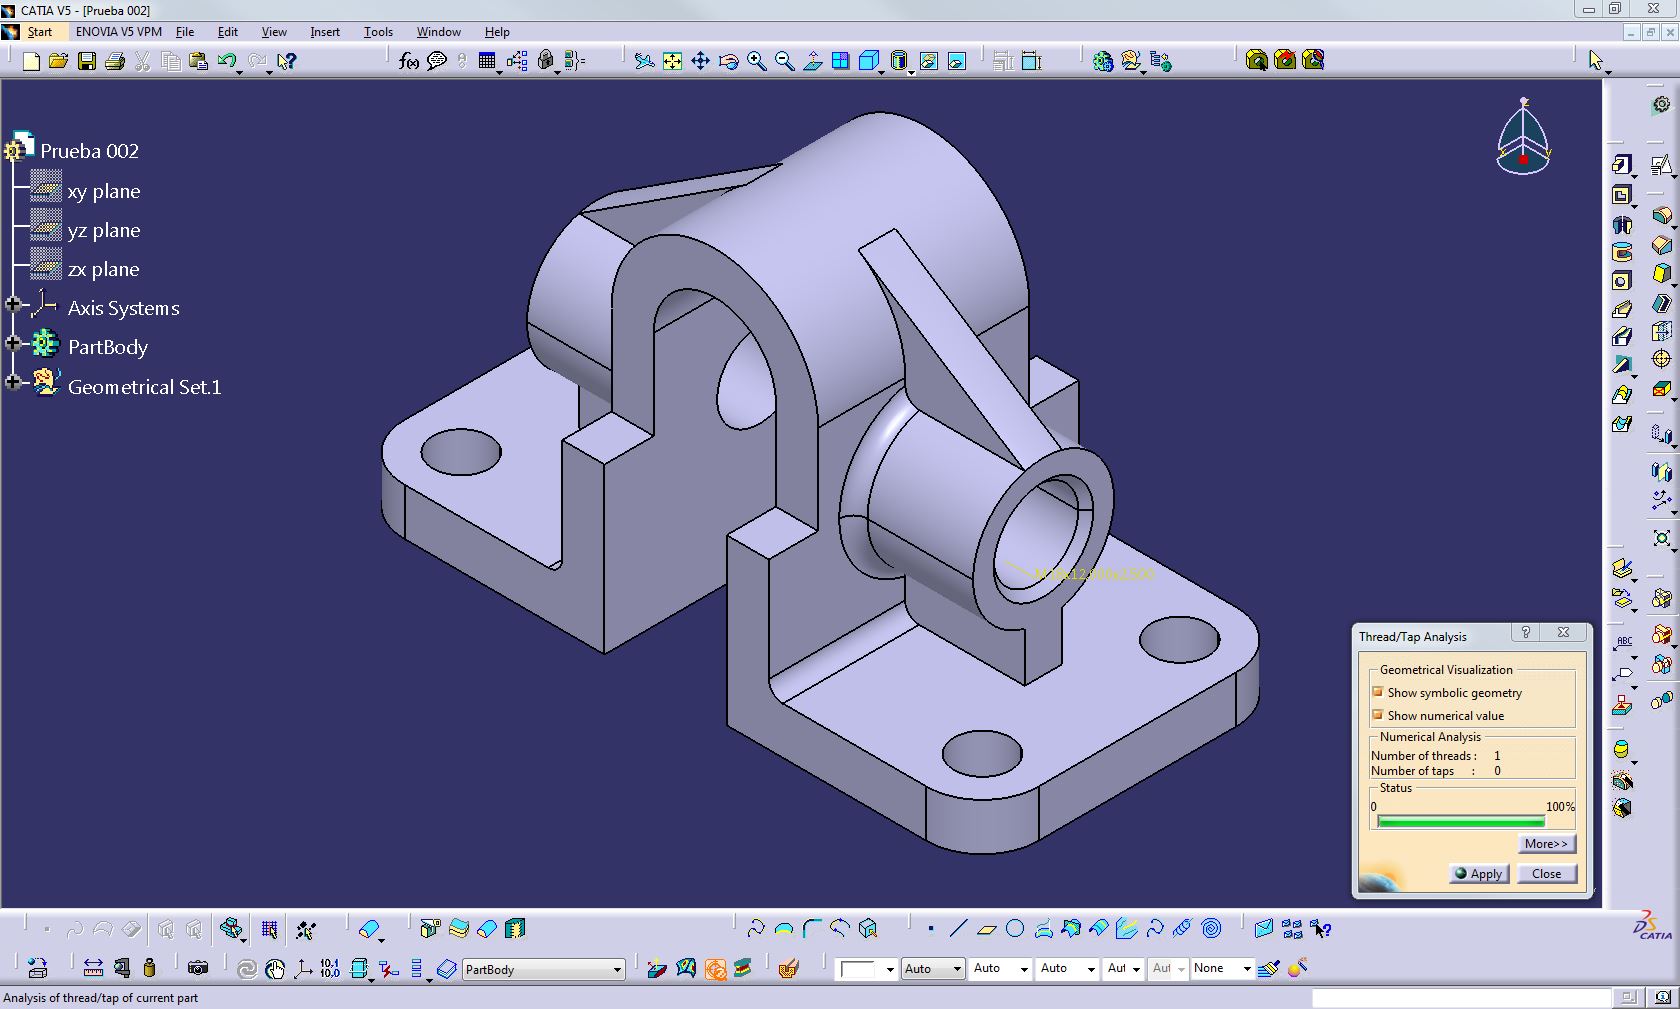Click the Spiral tool icon
This screenshot has height=1009, width=1680.
coord(1211,929)
